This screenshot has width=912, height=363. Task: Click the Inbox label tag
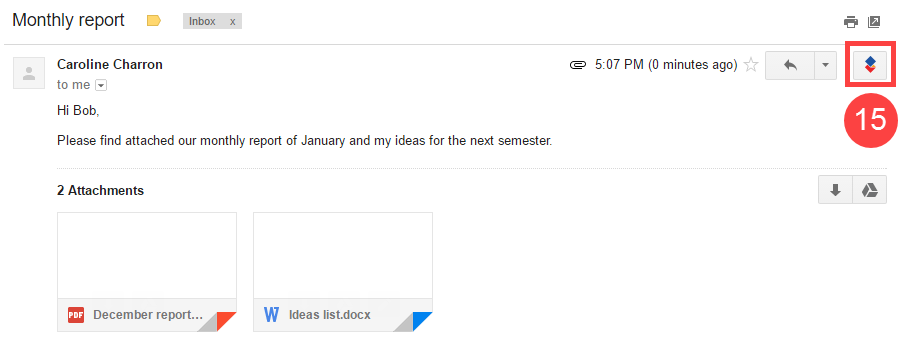click(x=202, y=22)
